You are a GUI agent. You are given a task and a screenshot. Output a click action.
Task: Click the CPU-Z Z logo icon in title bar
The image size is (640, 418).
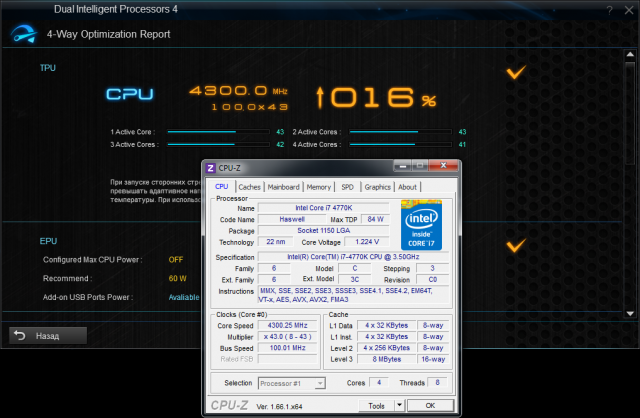pos(211,168)
